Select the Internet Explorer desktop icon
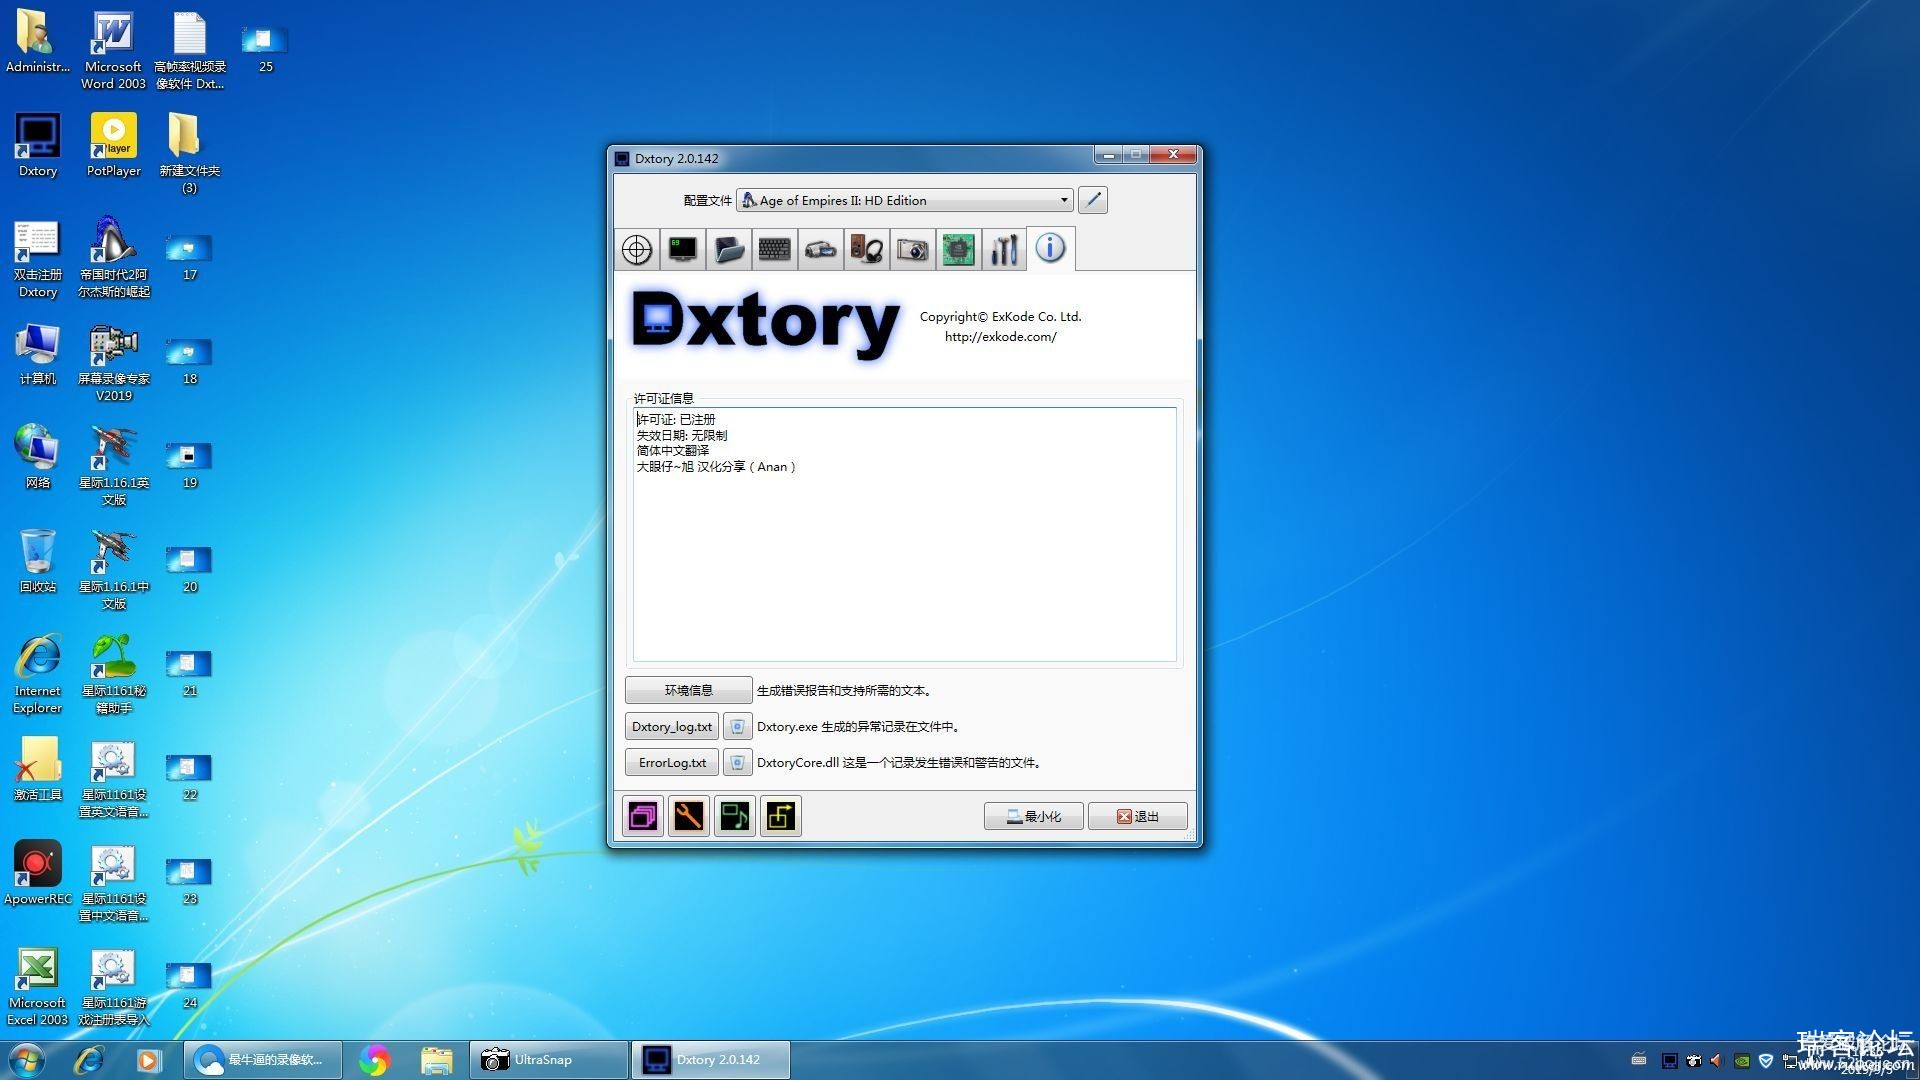Viewport: 1920px width, 1080px height. pyautogui.click(x=38, y=673)
